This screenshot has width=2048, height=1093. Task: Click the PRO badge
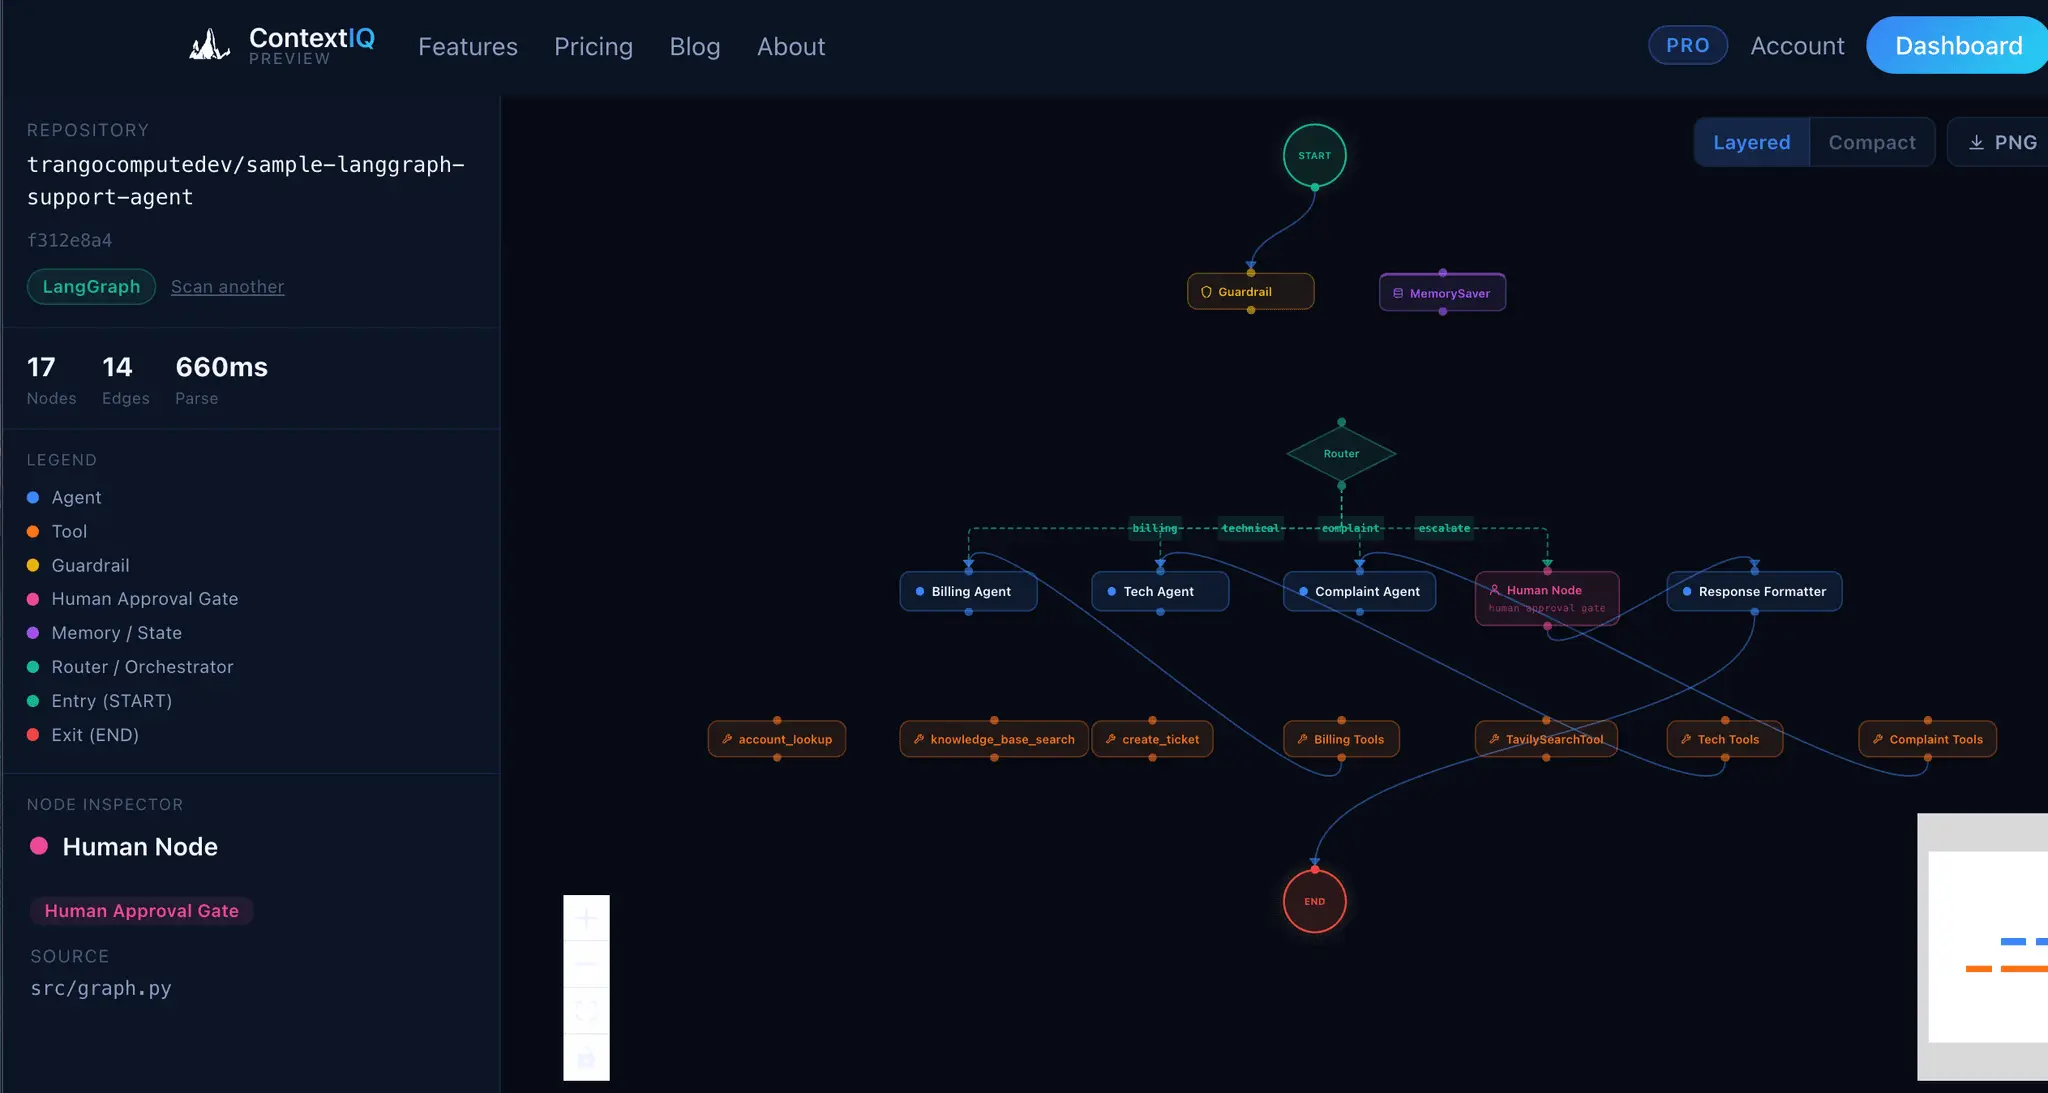(1687, 45)
